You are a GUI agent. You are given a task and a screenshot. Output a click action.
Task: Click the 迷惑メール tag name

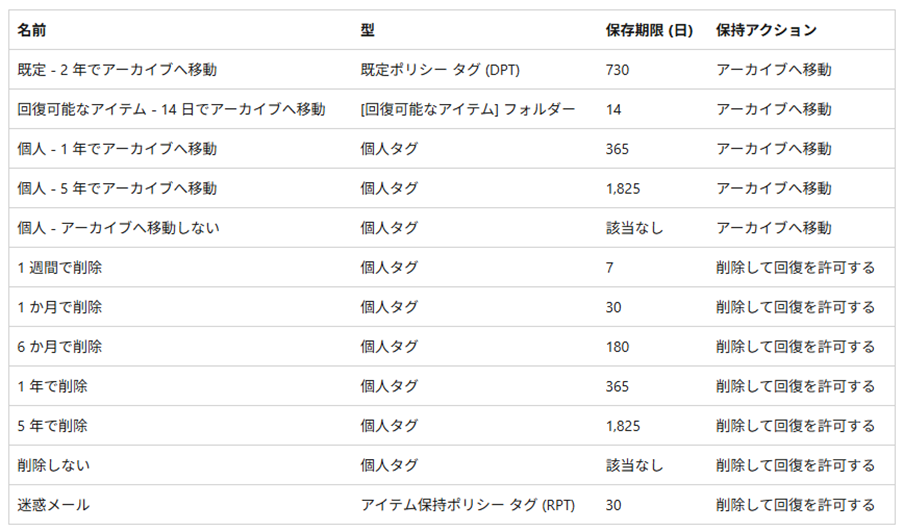[54, 505]
